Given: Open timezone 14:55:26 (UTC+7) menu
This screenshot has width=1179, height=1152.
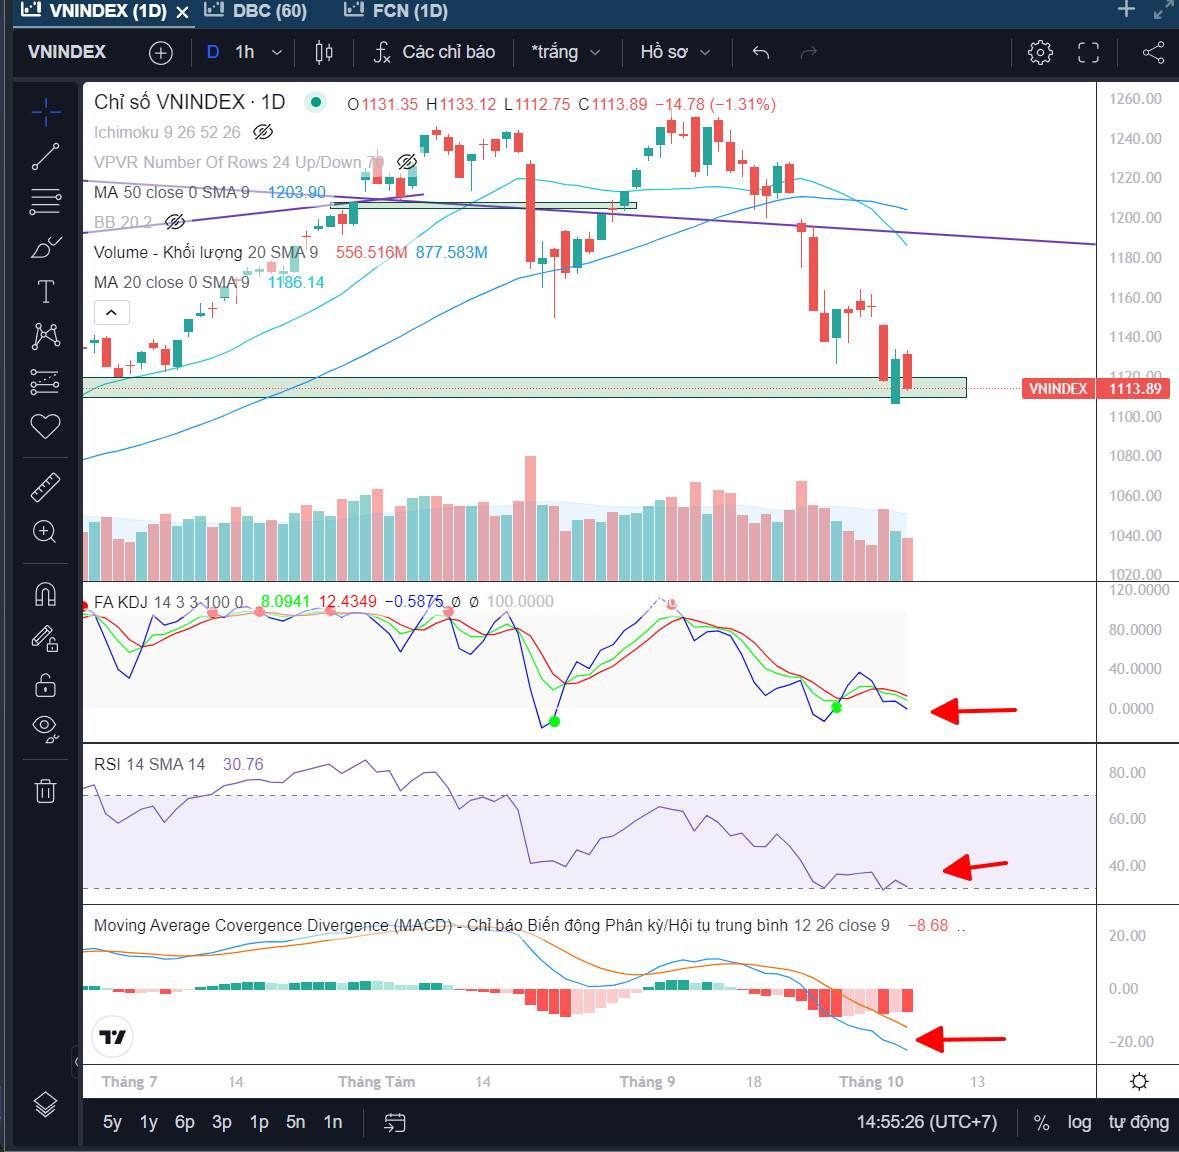Looking at the screenshot, I should (x=926, y=1123).
